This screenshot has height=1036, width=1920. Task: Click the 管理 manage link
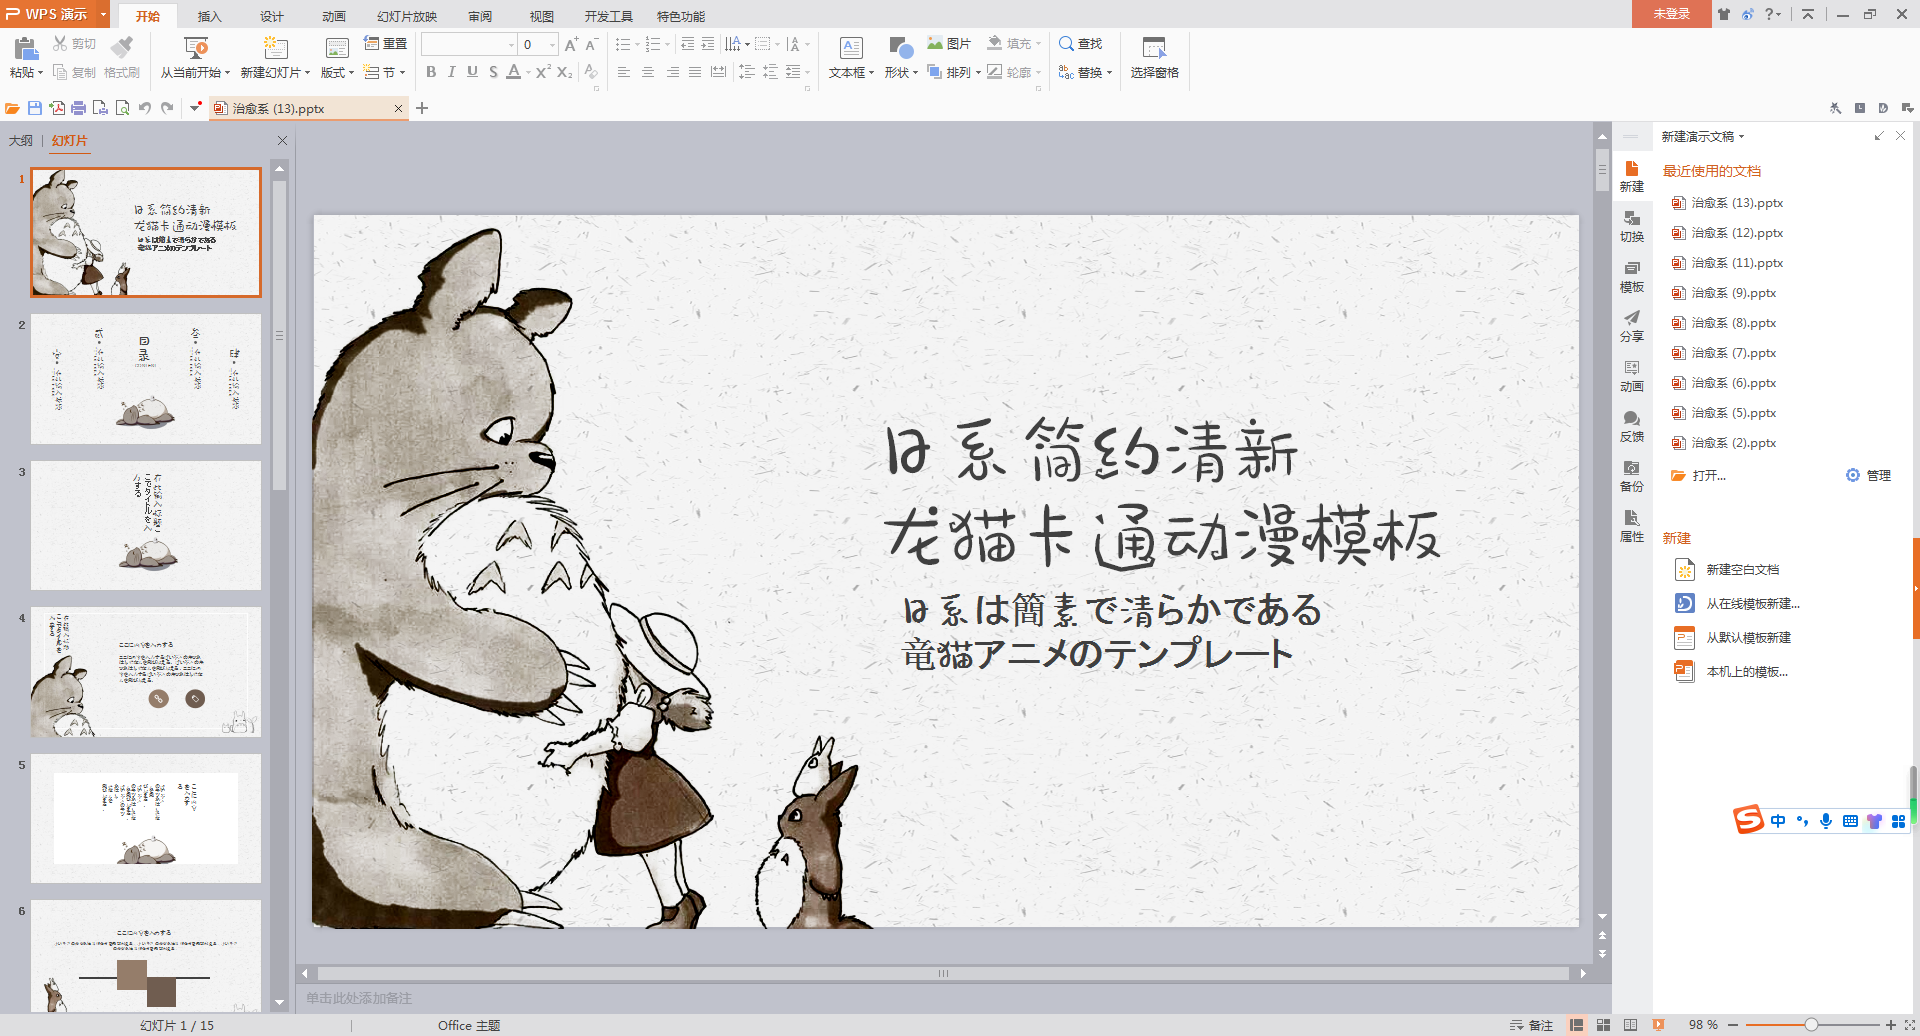click(x=1868, y=476)
